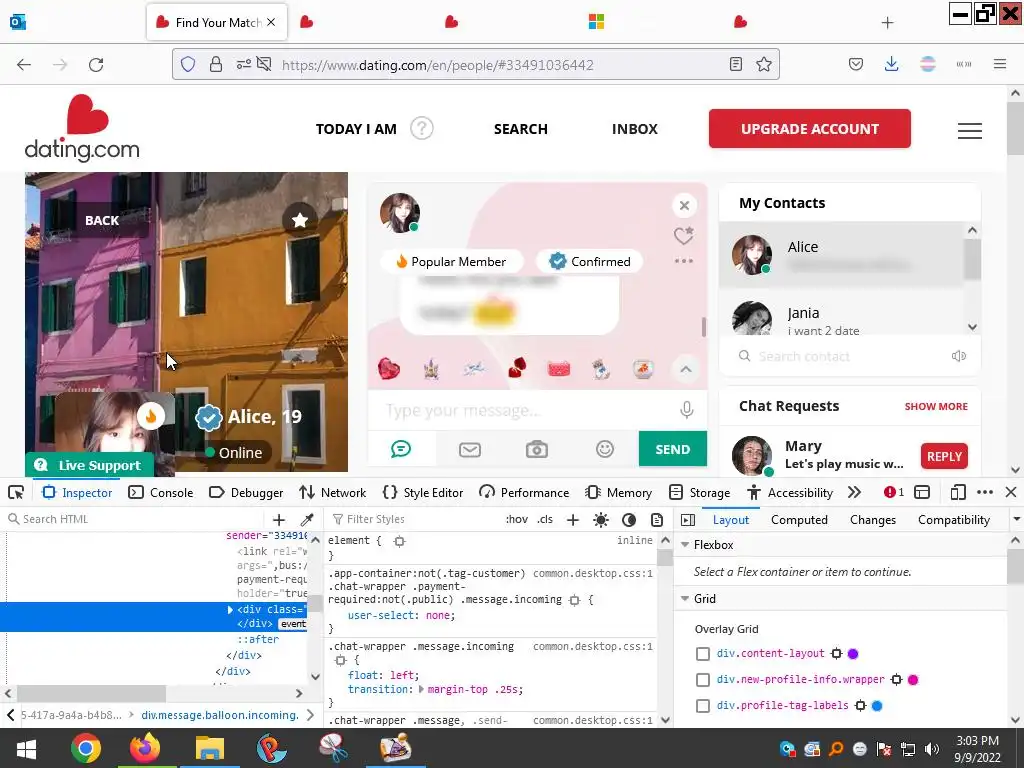Toggle dark color scheme simulation (half-moon icon)
Viewport: 1024px width, 768px height.
(629, 520)
